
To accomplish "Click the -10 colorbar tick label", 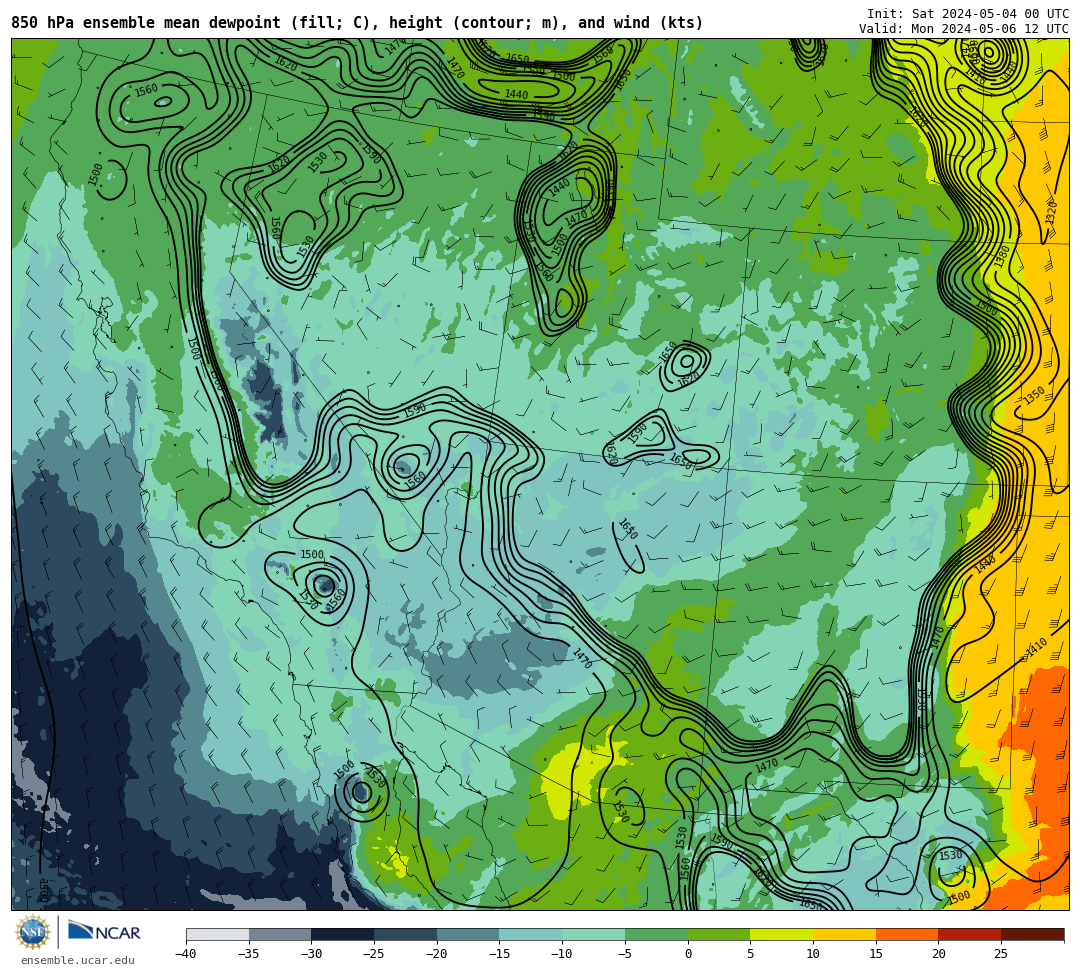I will pyautogui.click(x=561, y=954).
